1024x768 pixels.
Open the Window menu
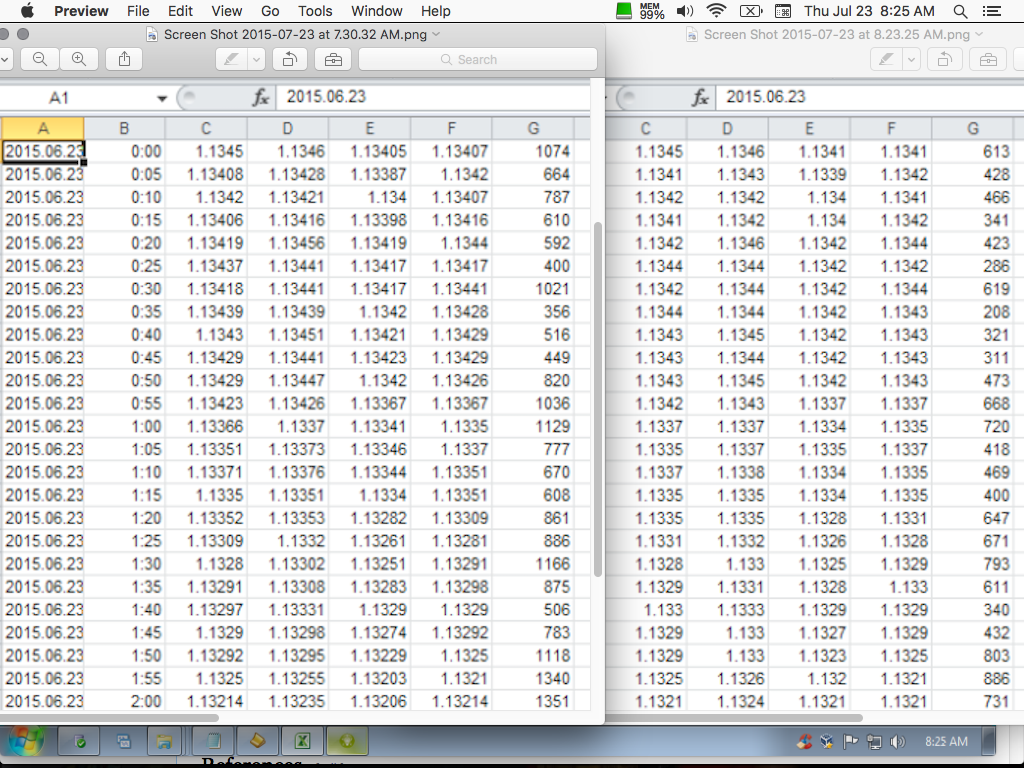377,11
